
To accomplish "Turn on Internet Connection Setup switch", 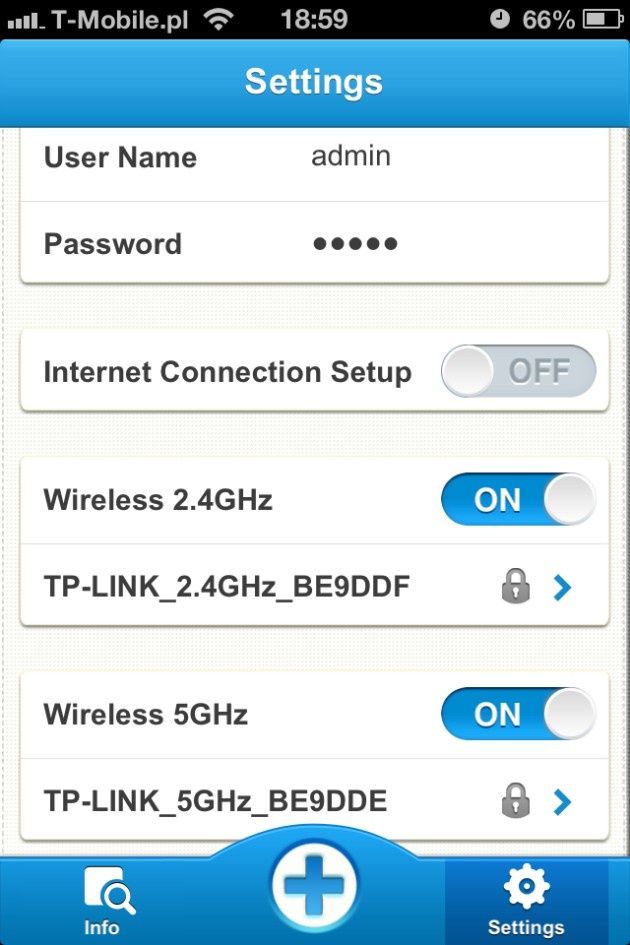I will (x=518, y=371).
